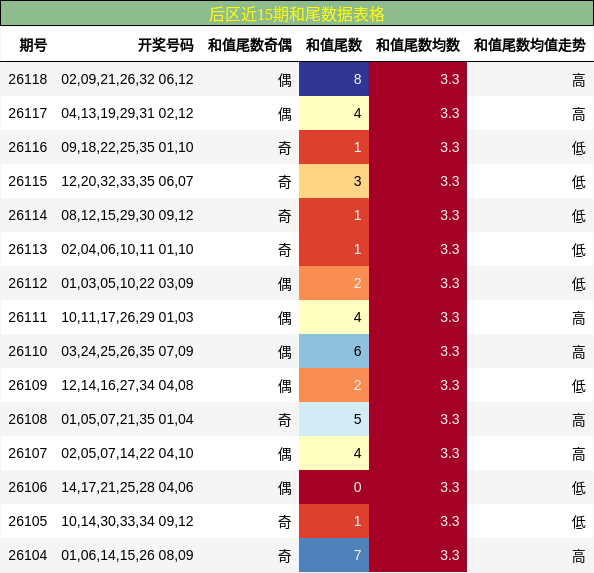Click the table title 后区近15期和尾数据表格

tap(297, 14)
